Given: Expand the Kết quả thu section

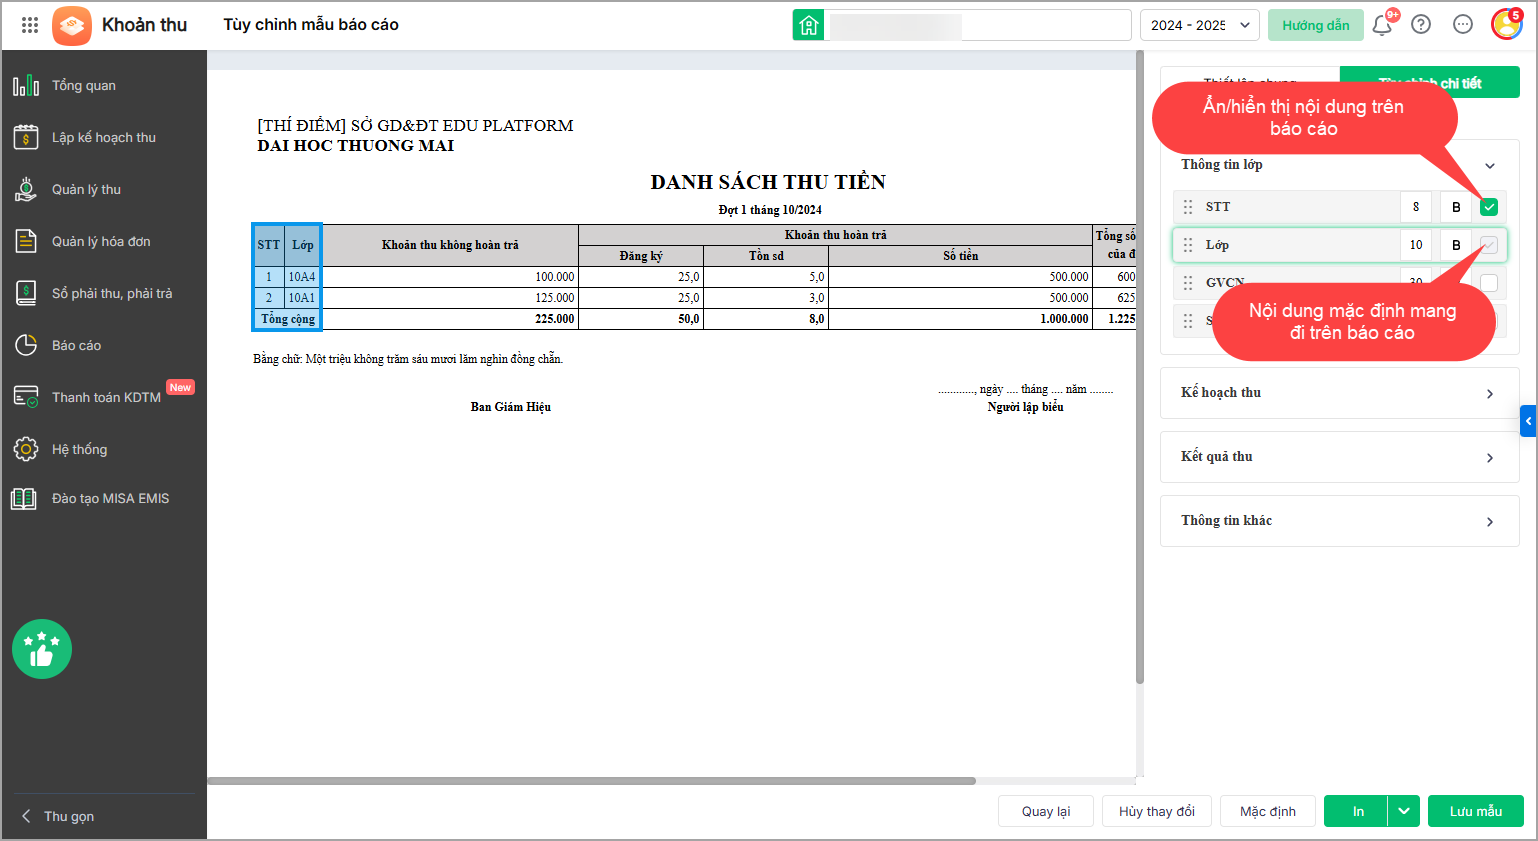Looking at the screenshot, I should [1339, 457].
